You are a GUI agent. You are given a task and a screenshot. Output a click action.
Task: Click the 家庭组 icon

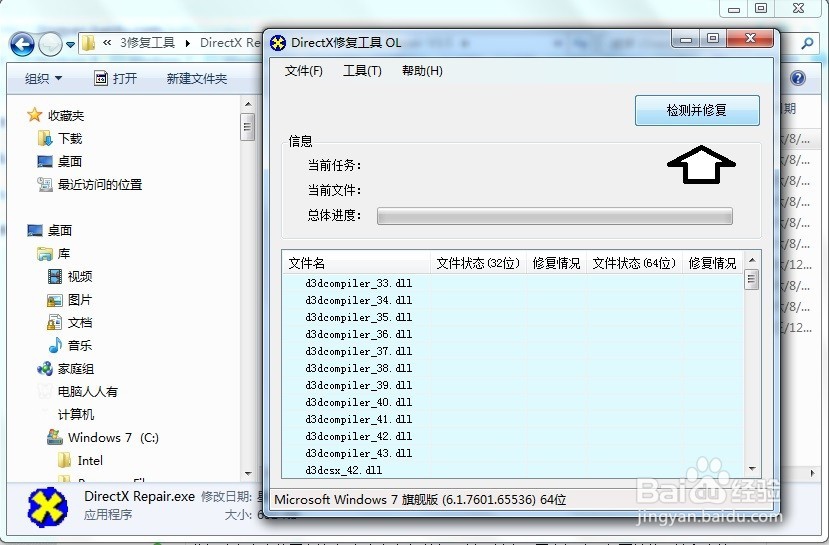tap(45, 368)
